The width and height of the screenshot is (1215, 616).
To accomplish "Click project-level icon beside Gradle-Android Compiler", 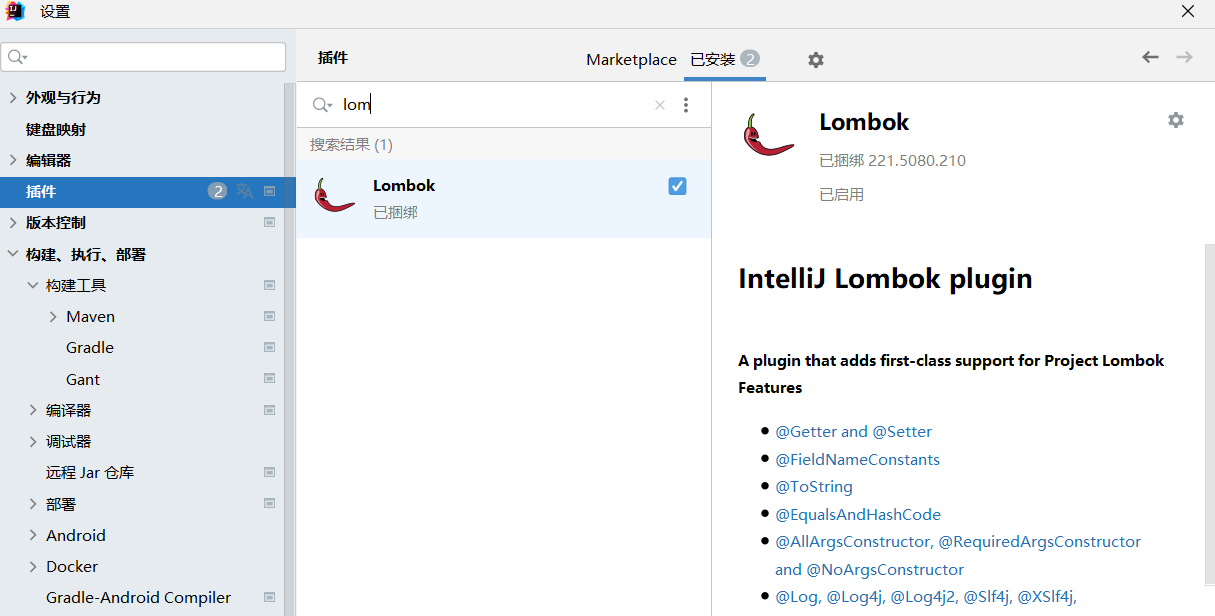I will [269, 597].
